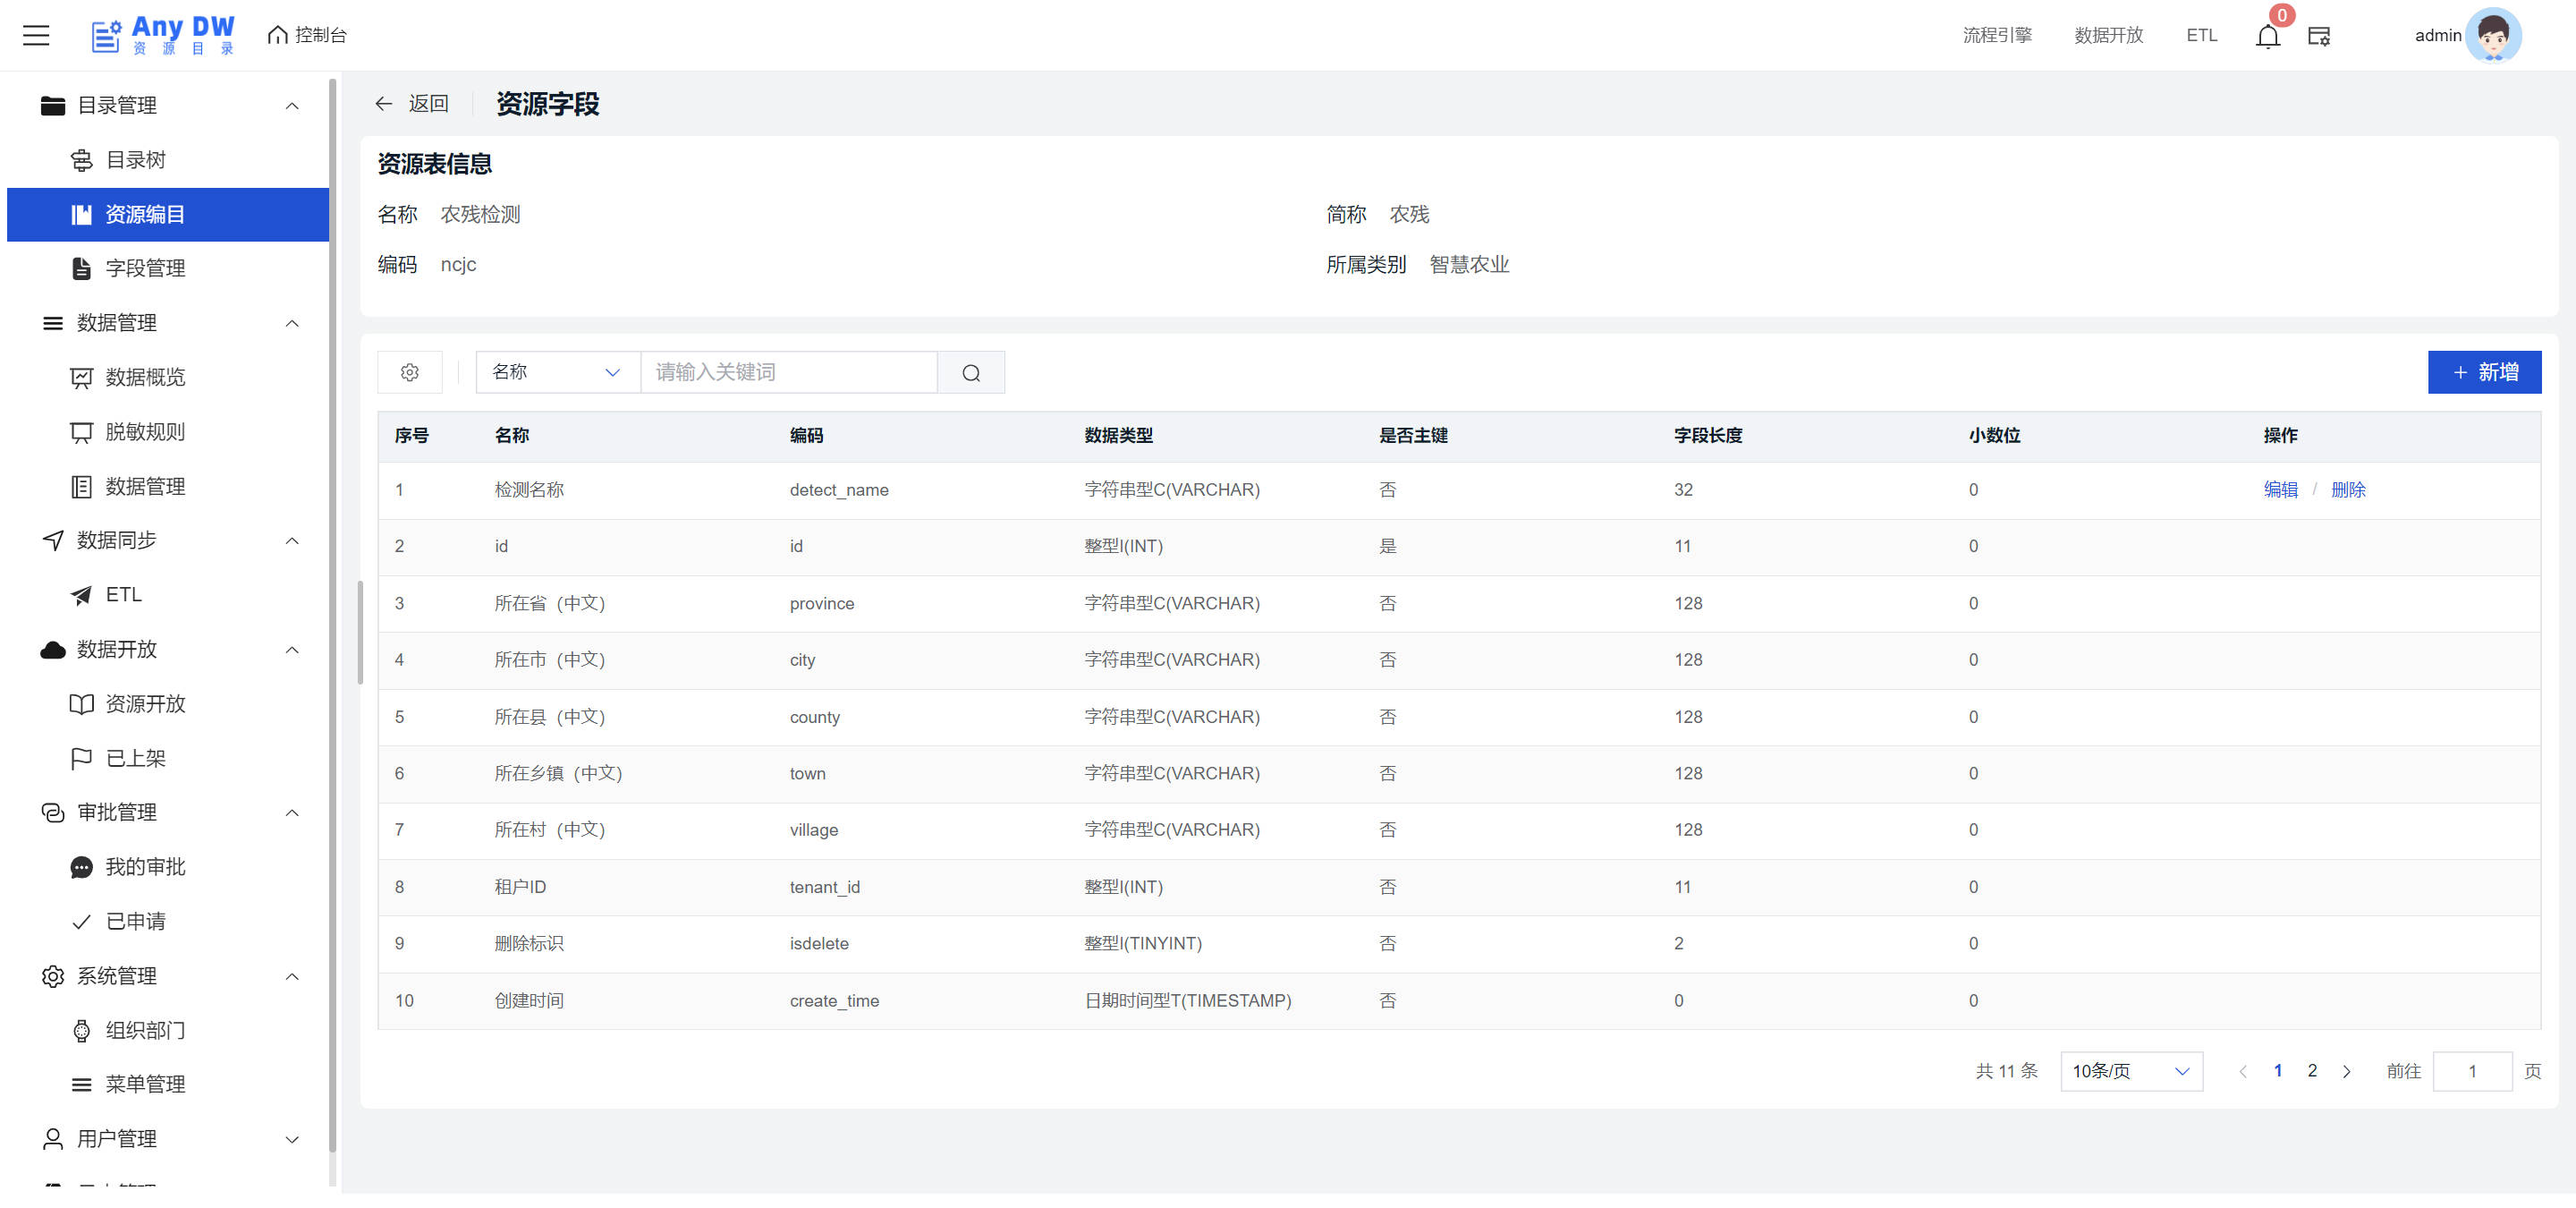Click the 新增 button
The height and width of the screenshot is (1208, 2576).
click(2483, 372)
